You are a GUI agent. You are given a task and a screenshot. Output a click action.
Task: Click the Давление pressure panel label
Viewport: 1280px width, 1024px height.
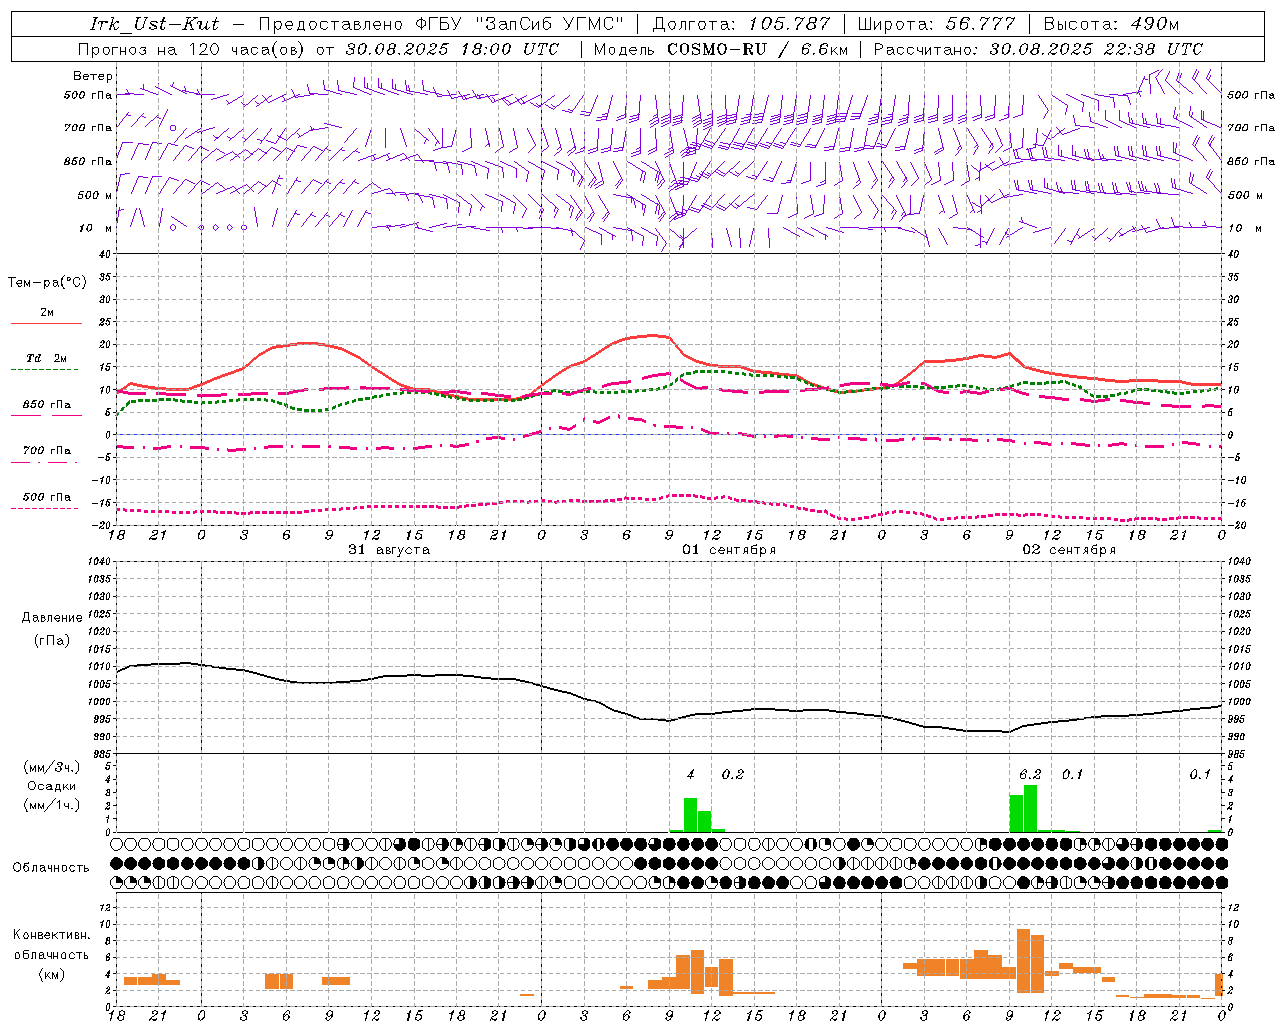[52, 618]
